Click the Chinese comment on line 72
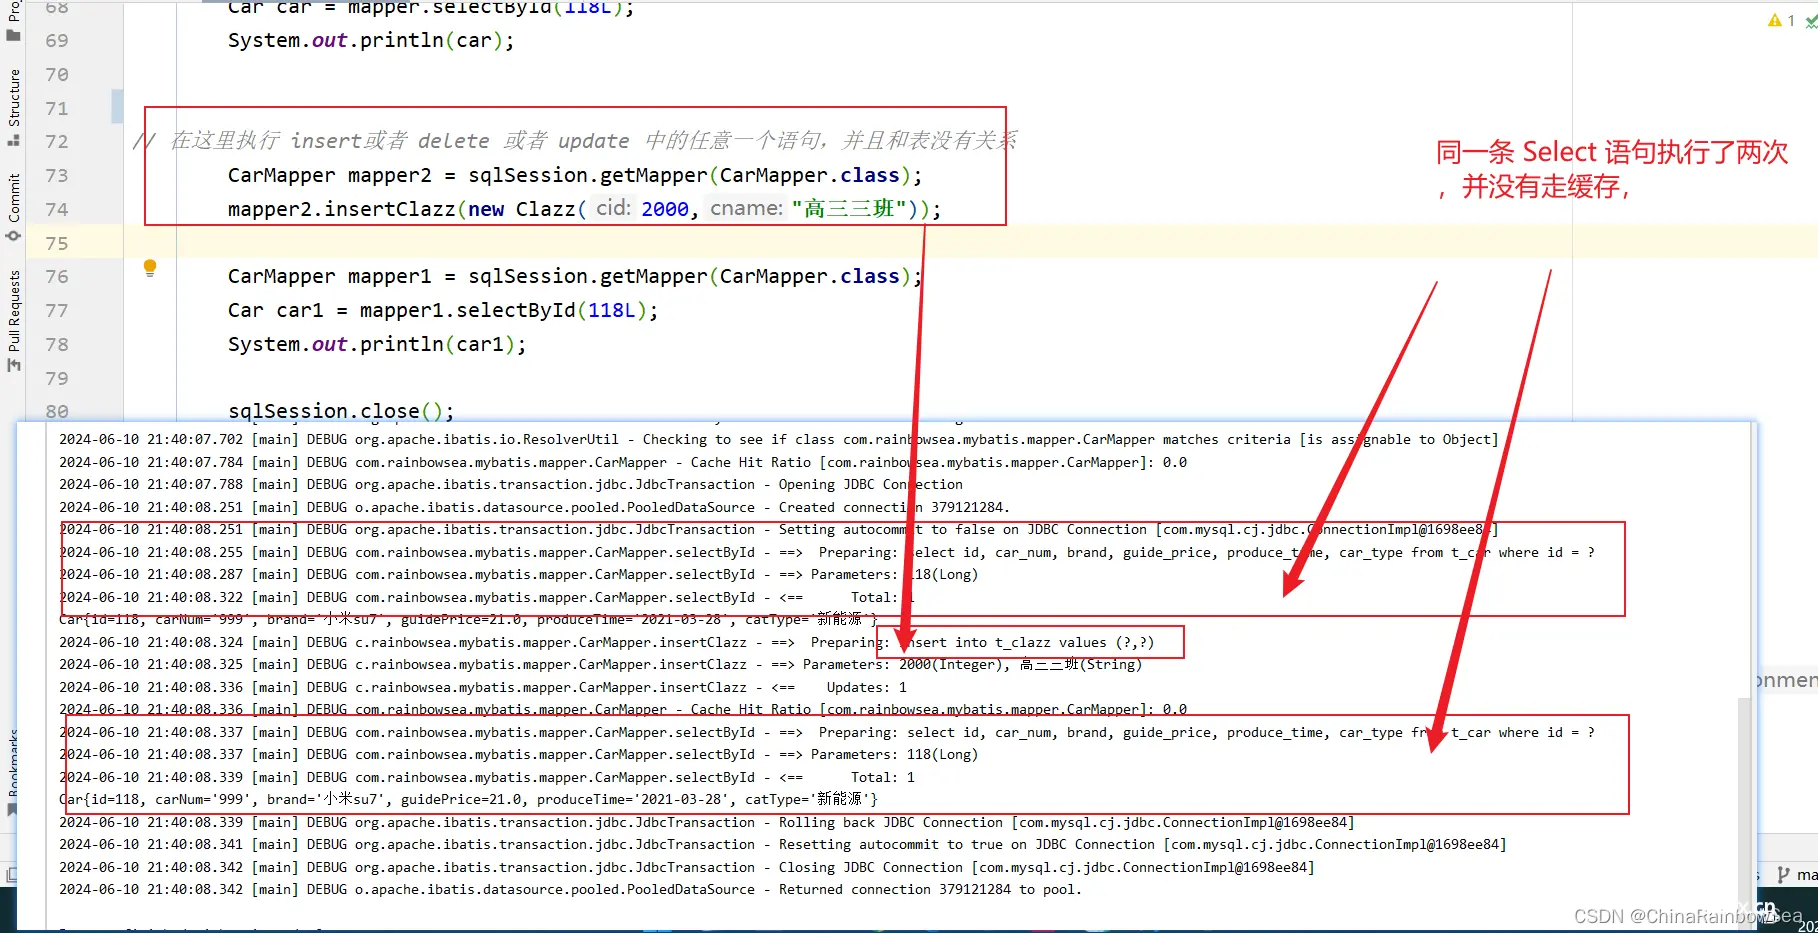The height and width of the screenshot is (933, 1818). click(575, 141)
